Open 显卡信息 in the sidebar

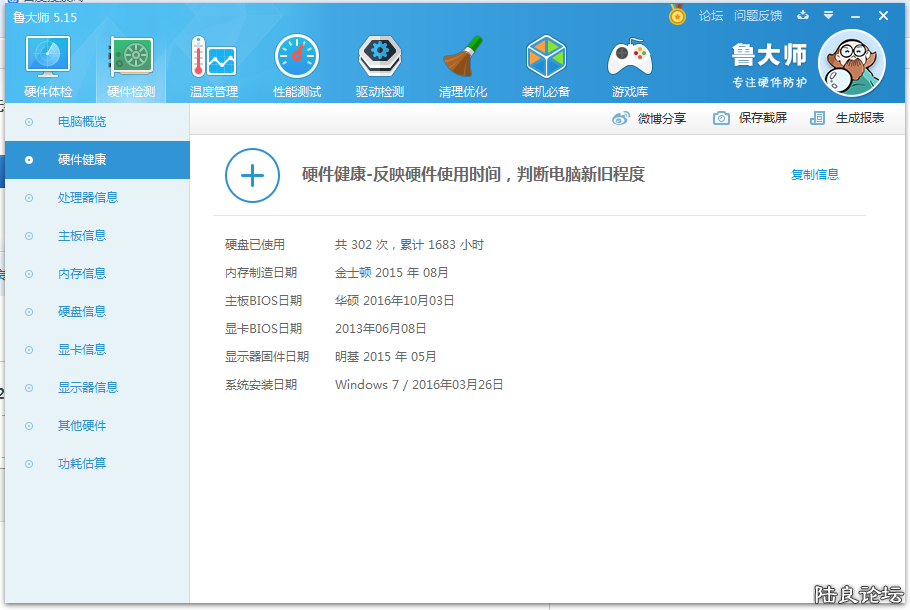82,350
